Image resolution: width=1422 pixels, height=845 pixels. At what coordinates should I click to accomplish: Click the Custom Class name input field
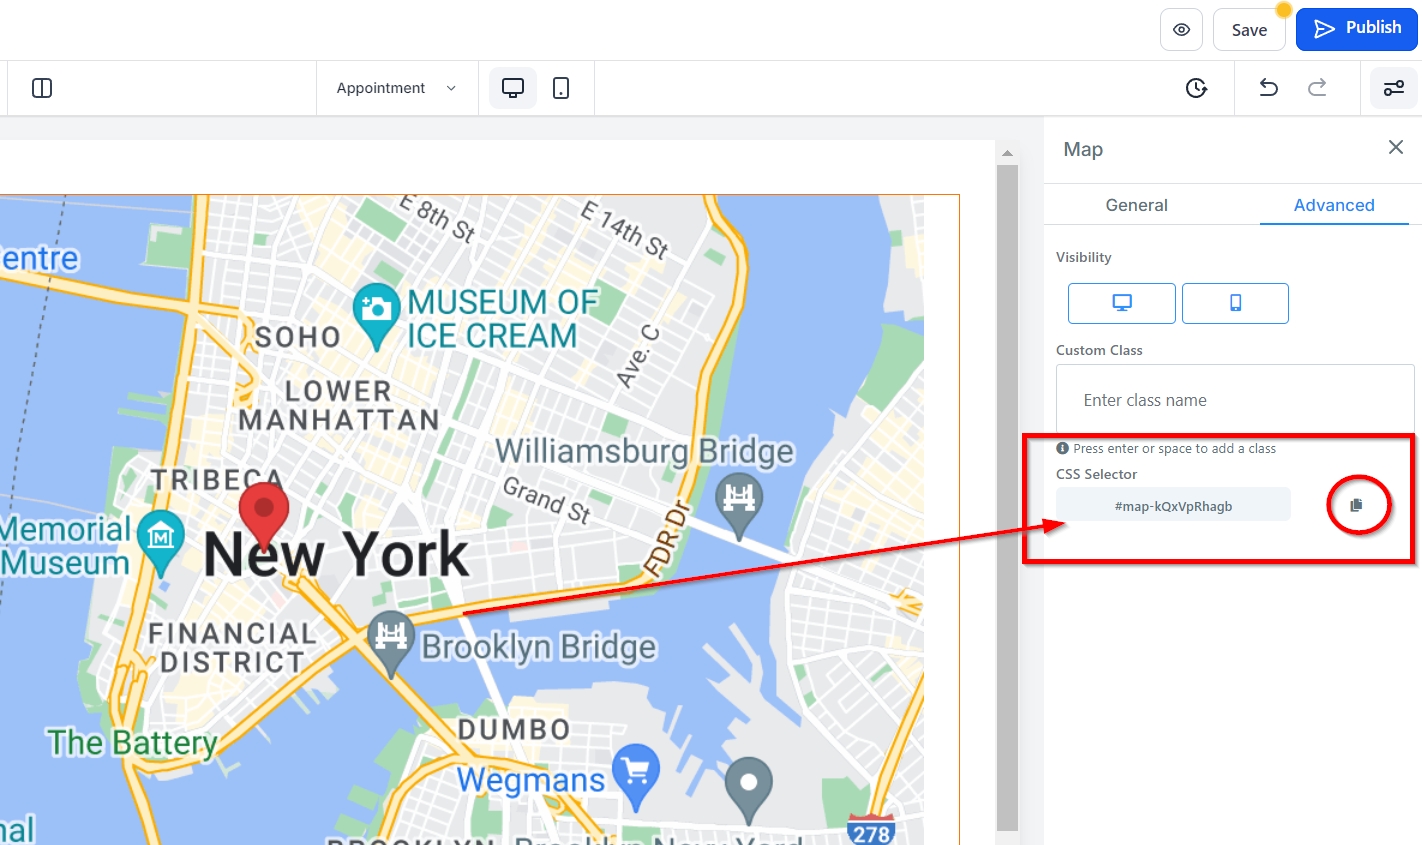pos(1235,400)
